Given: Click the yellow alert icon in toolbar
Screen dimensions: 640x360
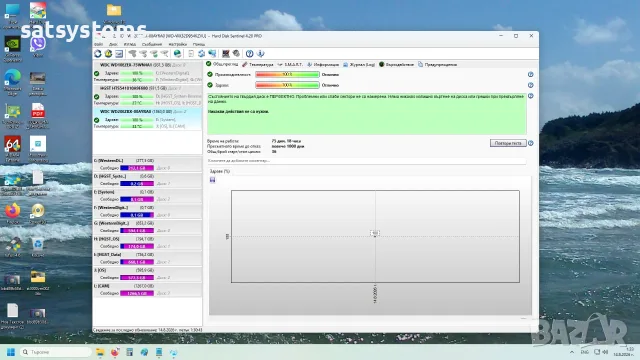Looking at the screenshot, I should point(108,53).
